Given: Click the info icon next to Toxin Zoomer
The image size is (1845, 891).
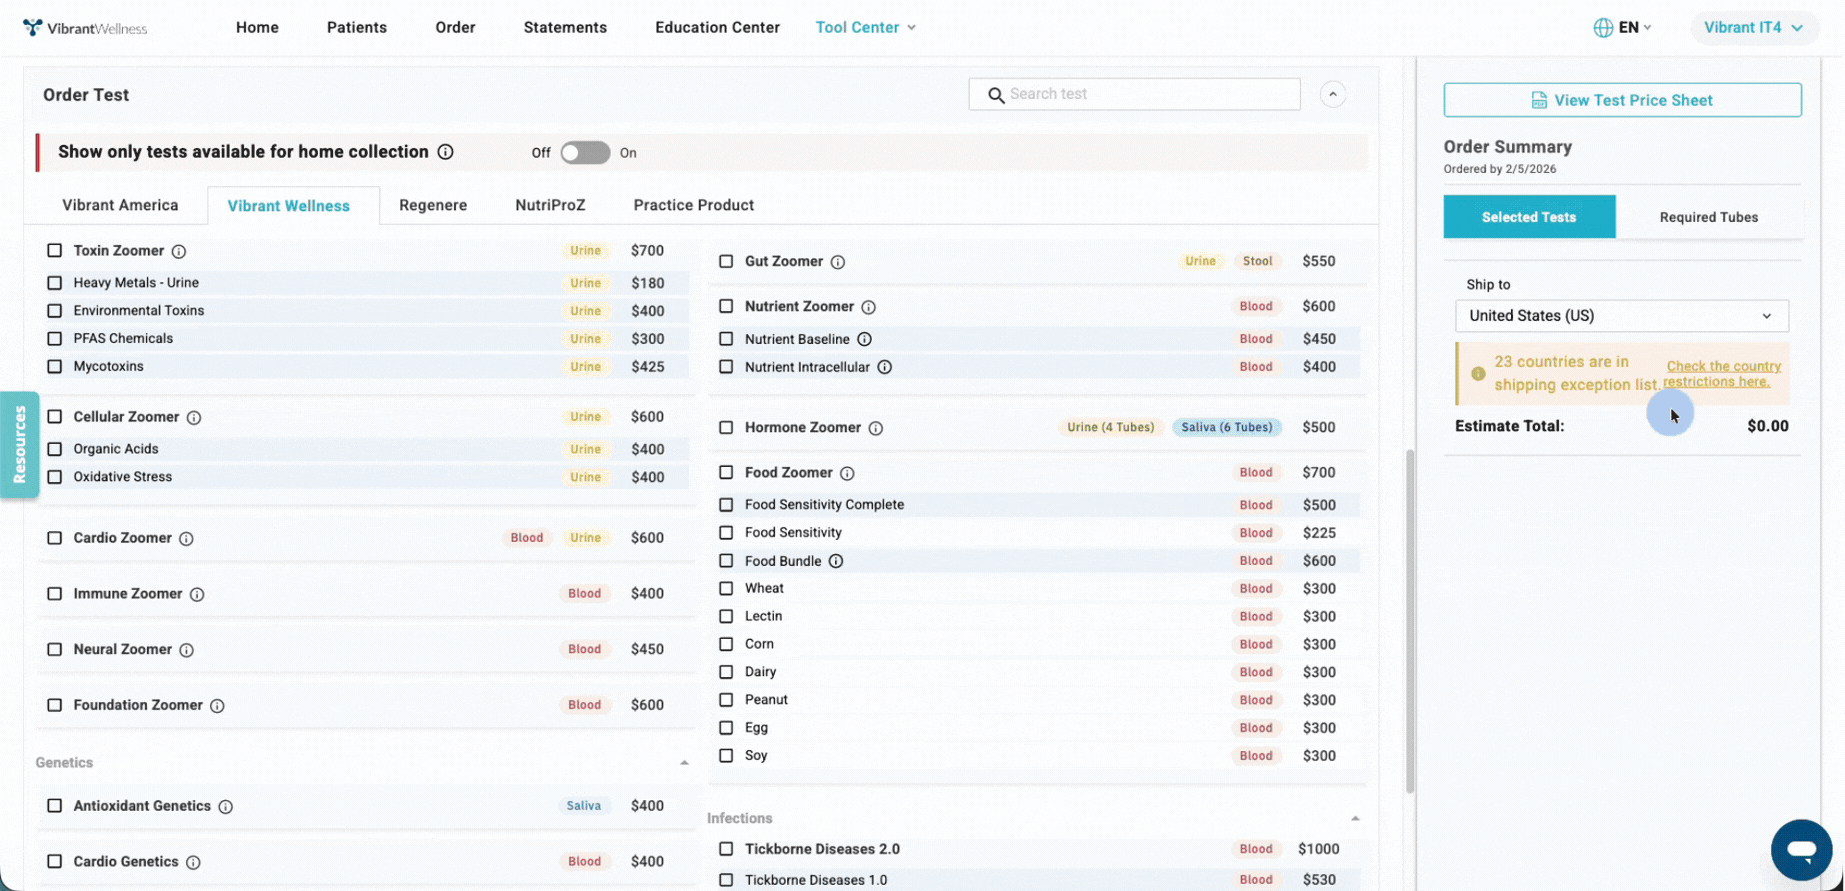Looking at the screenshot, I should 178,251.
